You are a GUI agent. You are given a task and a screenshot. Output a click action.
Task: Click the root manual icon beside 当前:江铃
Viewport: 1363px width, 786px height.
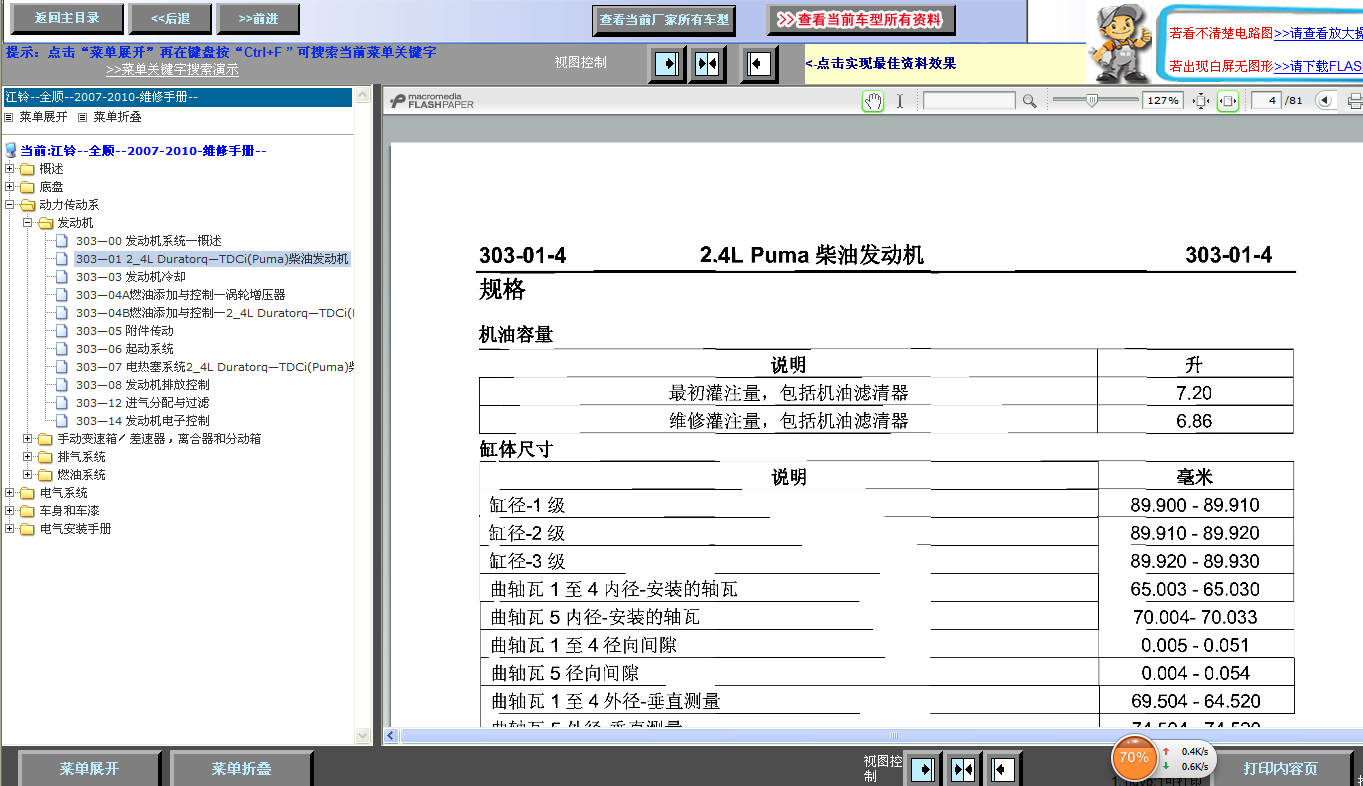11,151
